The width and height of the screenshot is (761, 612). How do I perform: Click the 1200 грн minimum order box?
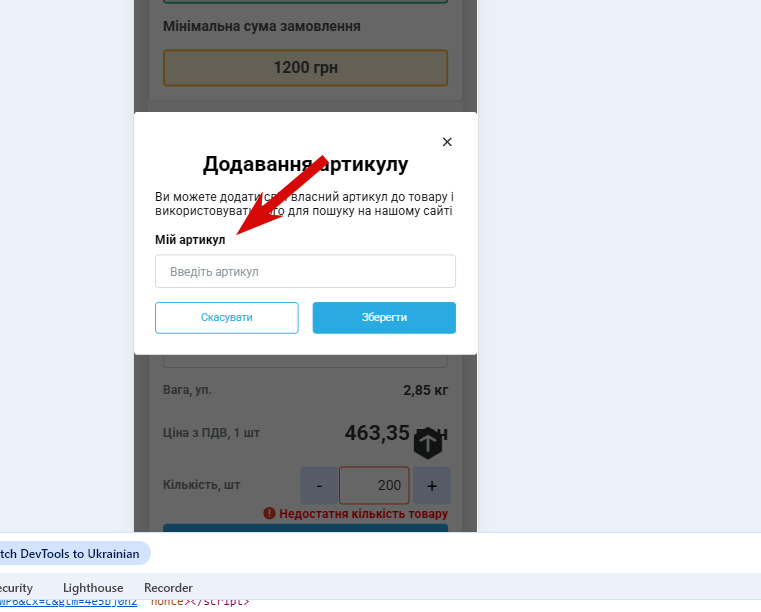click(305, 67)
